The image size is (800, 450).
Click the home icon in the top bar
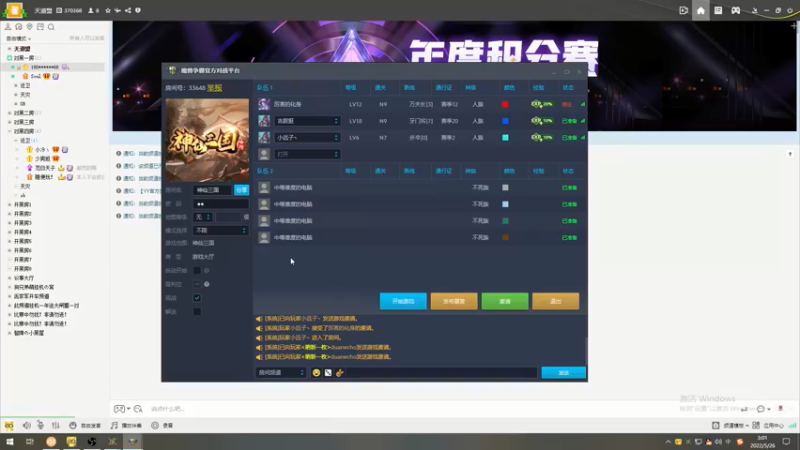tap(701, 11)
